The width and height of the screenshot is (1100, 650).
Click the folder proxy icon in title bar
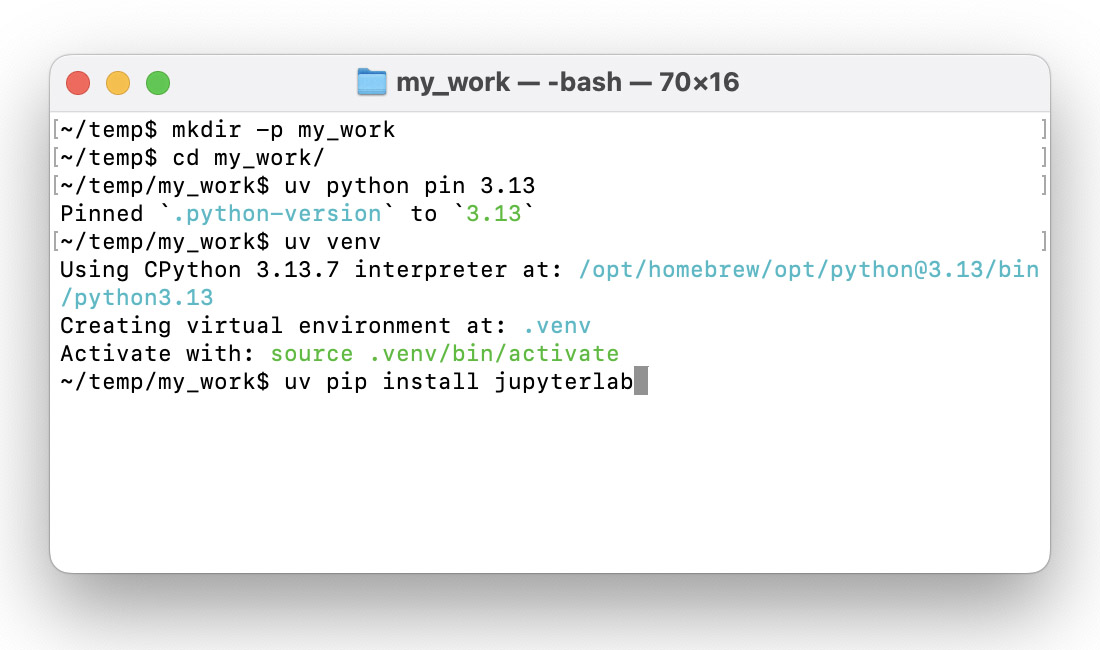(x=371, y=82)
